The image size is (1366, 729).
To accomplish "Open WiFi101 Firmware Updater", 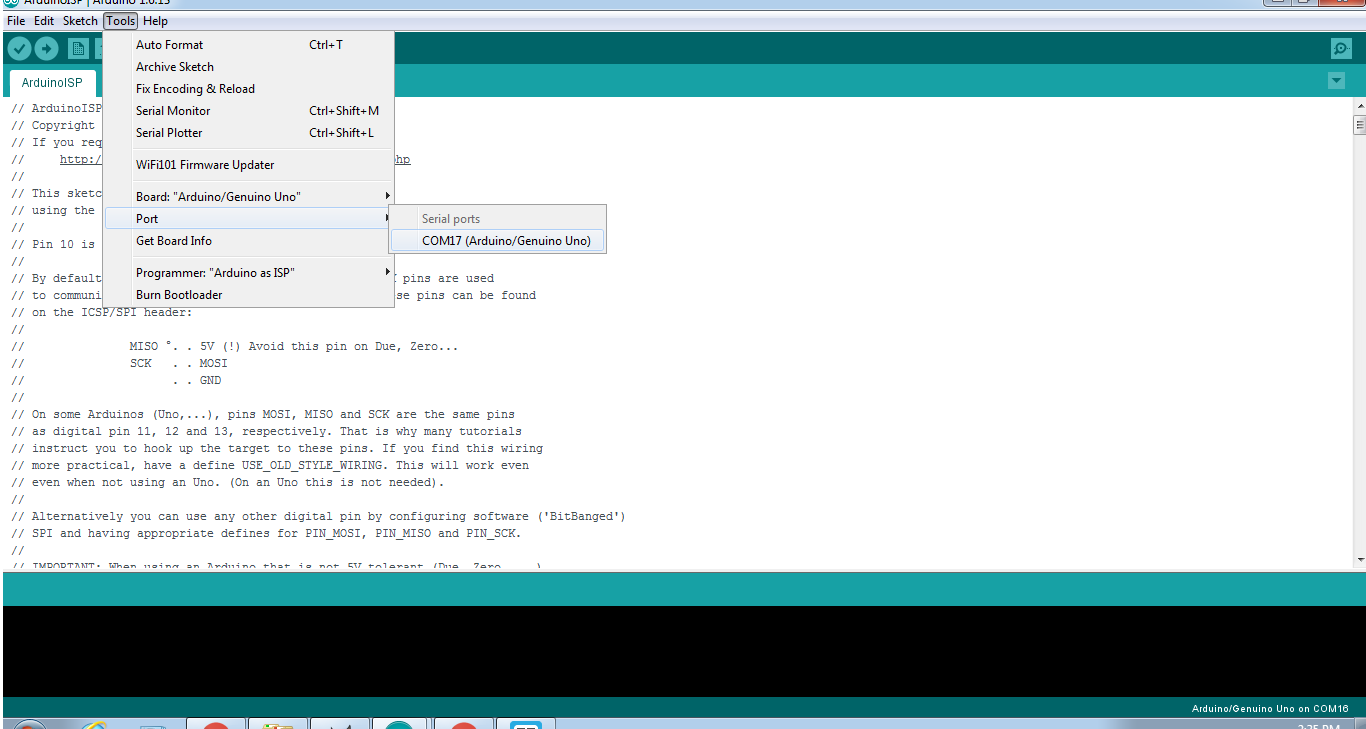I will point(249,165).
